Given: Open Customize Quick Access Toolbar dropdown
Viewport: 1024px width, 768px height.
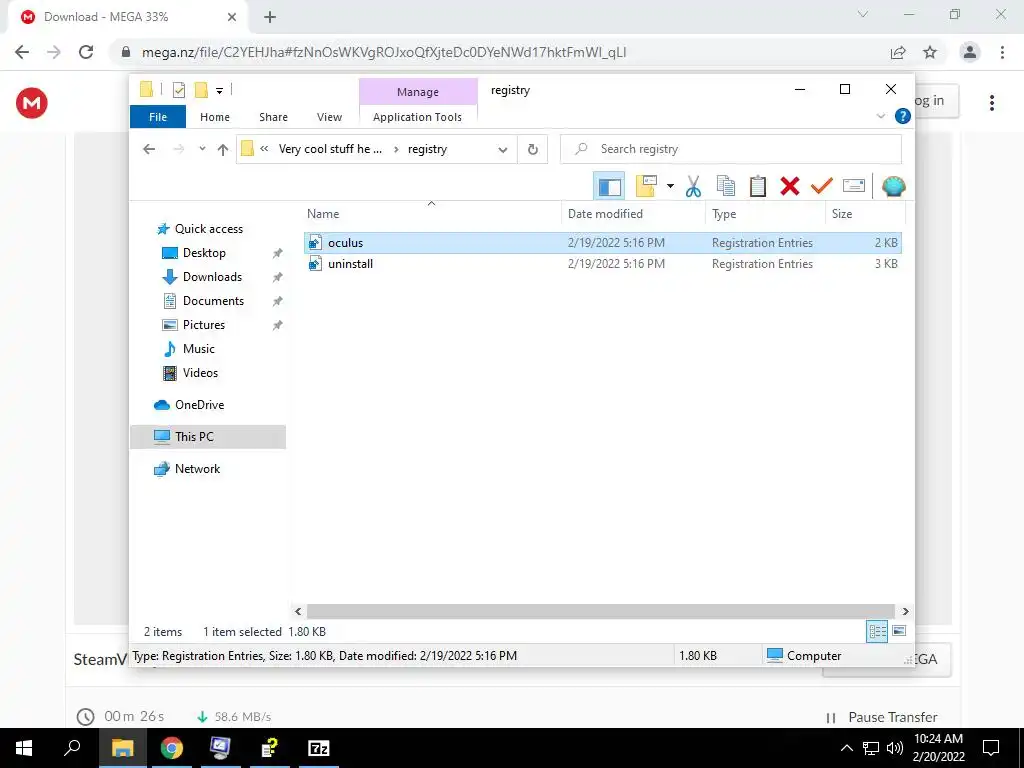Looking at the screenshot, I should click(x=219, y=91).
